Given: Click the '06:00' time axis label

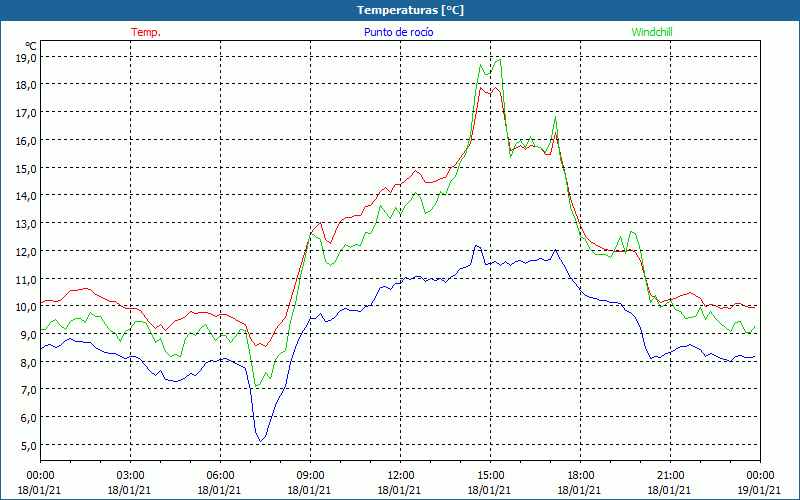Looking at the screenshot, I should pyautogui.click(x=220, y=476).
